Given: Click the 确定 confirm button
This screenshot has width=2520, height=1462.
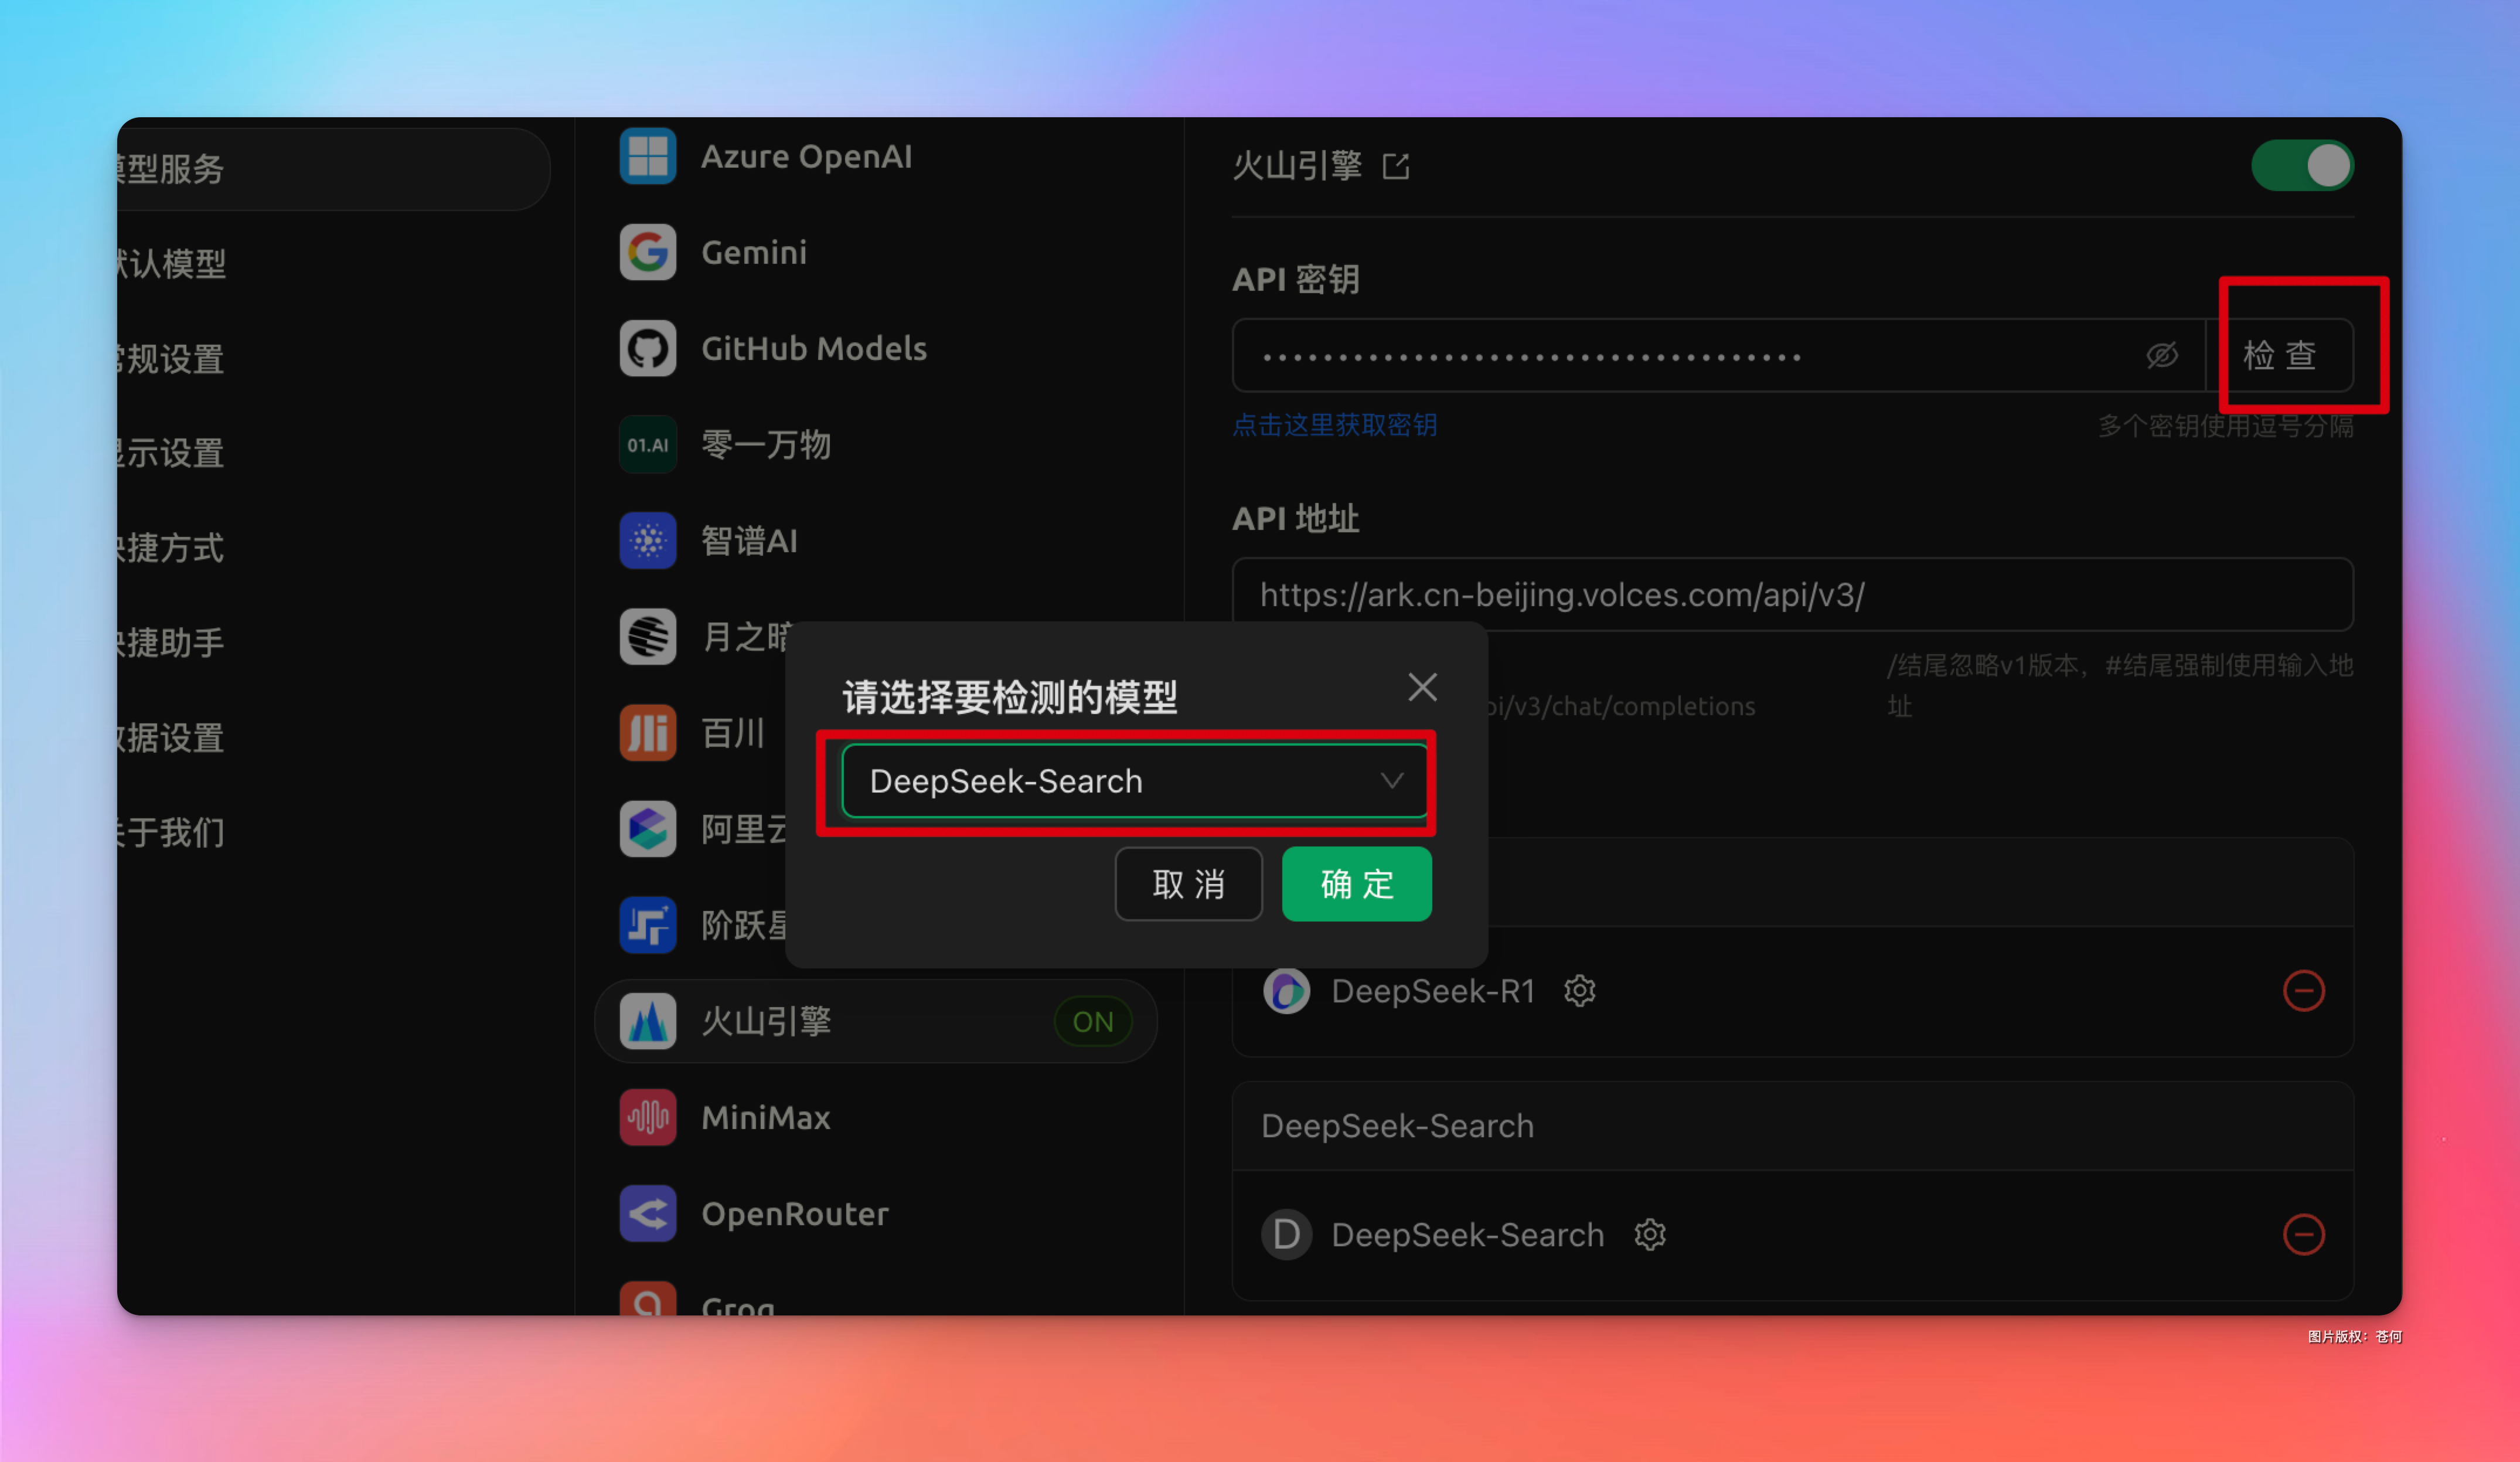Looking at the screenshot, I should 1356,884.
